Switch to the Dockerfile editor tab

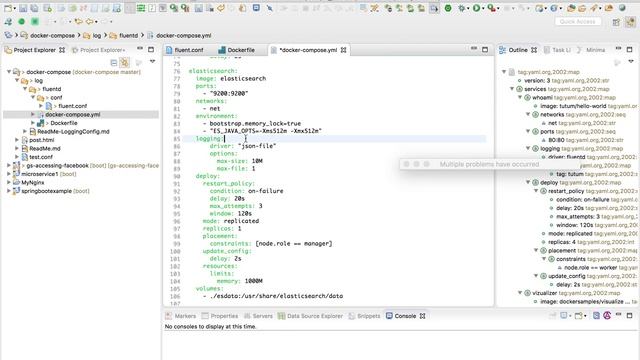point(236,50)
